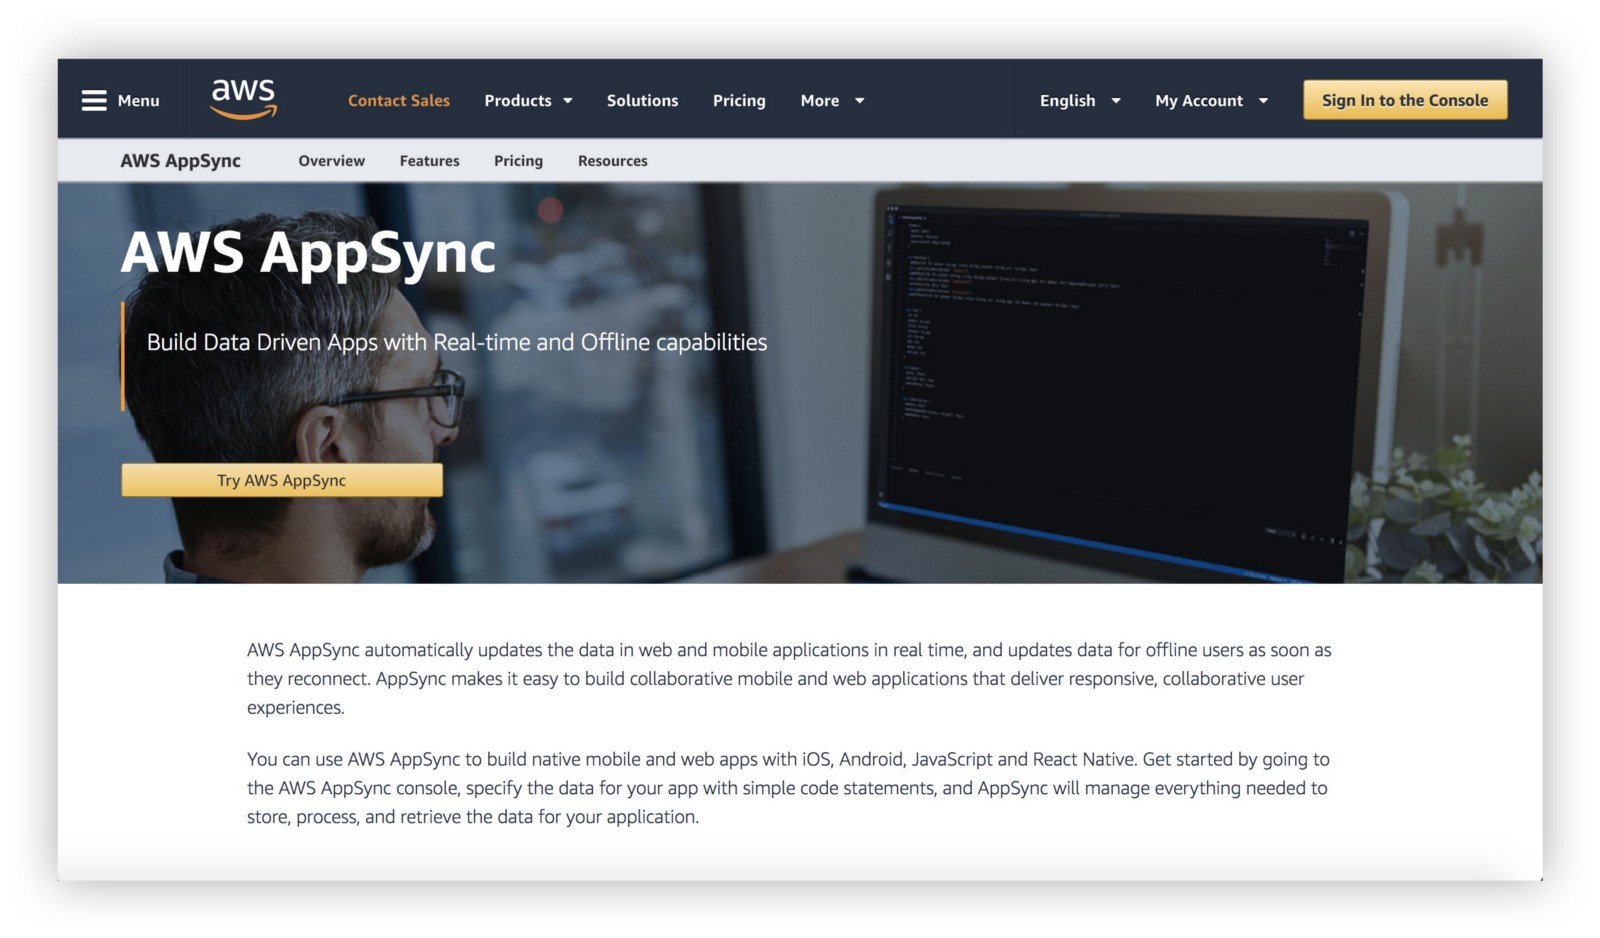The width and height of the screenshot is (1600, 938).
Task: Select the AWS AppSync subnav title
Action: (x=181, y=160)
